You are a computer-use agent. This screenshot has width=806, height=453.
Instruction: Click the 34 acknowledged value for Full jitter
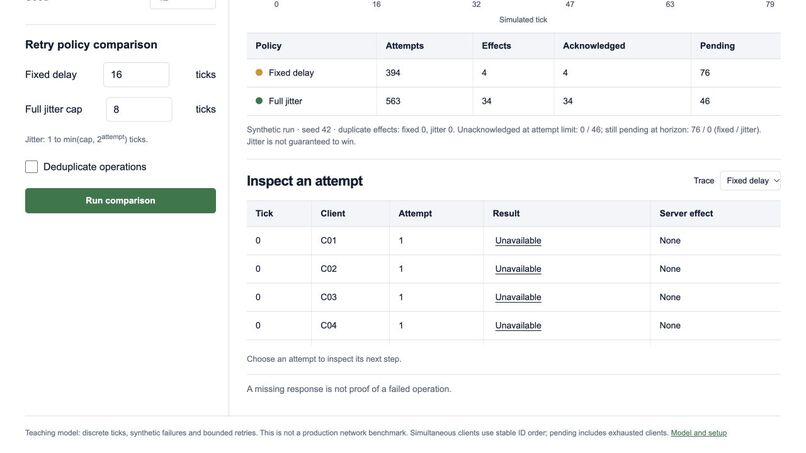pos(567,101)
